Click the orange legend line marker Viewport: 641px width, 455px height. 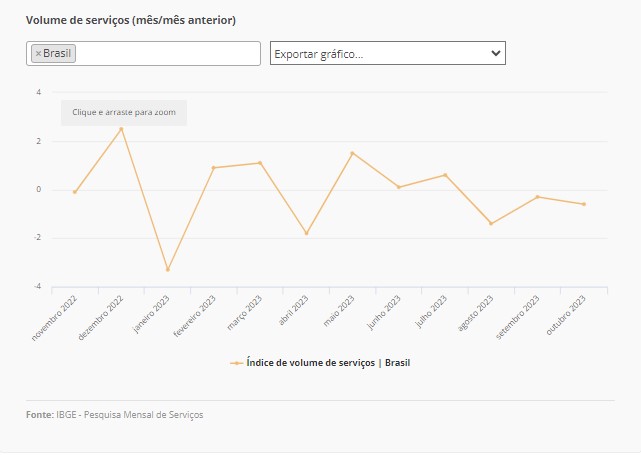(236, 363)
